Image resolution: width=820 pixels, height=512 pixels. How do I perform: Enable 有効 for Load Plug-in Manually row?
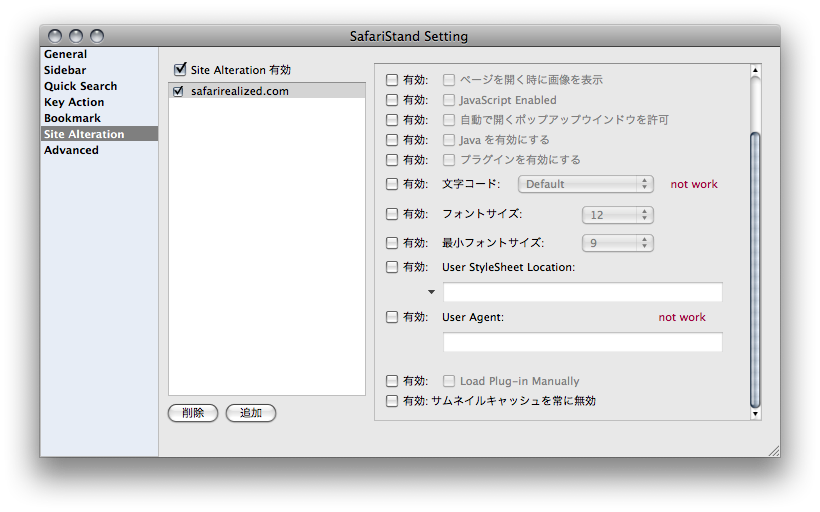point(392,381)
